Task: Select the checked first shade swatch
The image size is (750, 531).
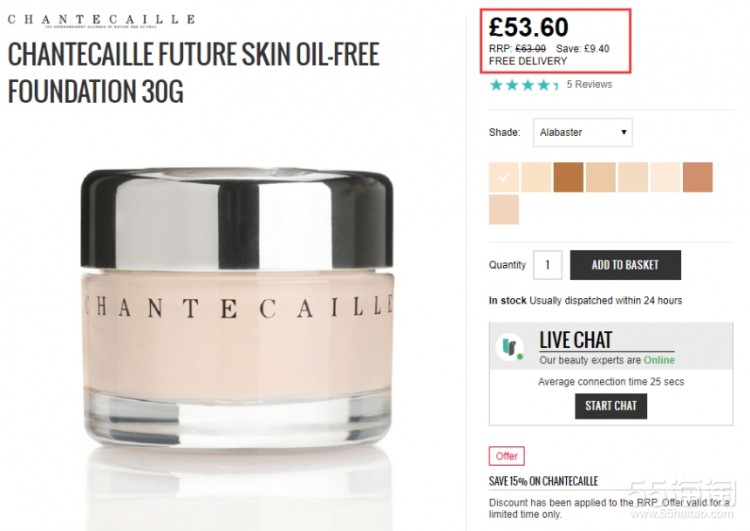Action: [x=503, y=177]
